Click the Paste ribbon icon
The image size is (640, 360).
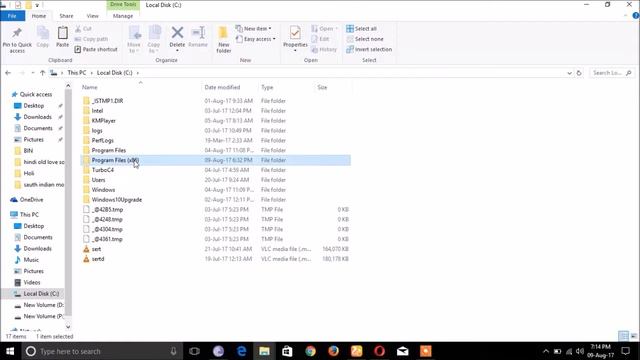(x=62, y=33)
